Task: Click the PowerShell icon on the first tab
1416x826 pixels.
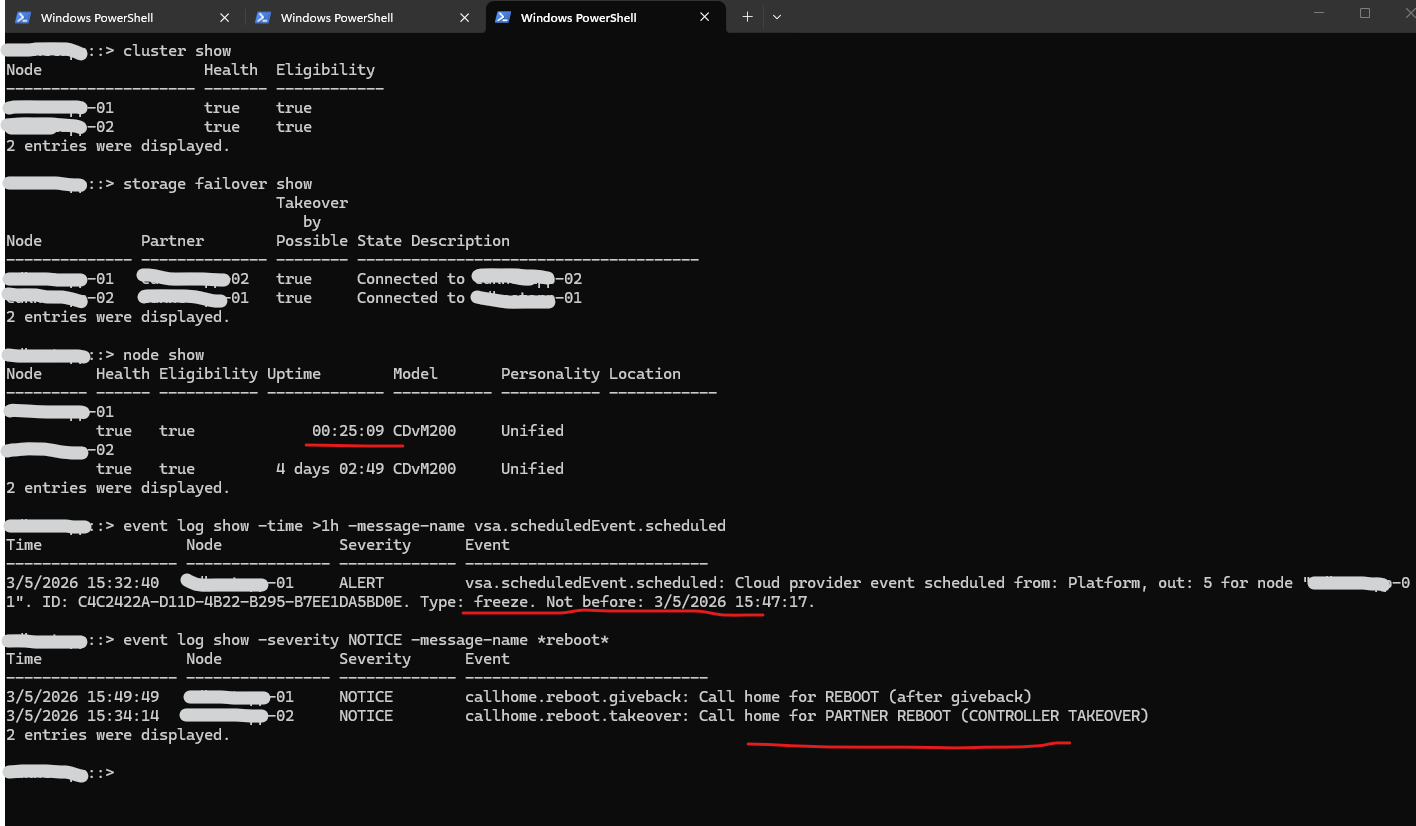Action: pos(22,17)
